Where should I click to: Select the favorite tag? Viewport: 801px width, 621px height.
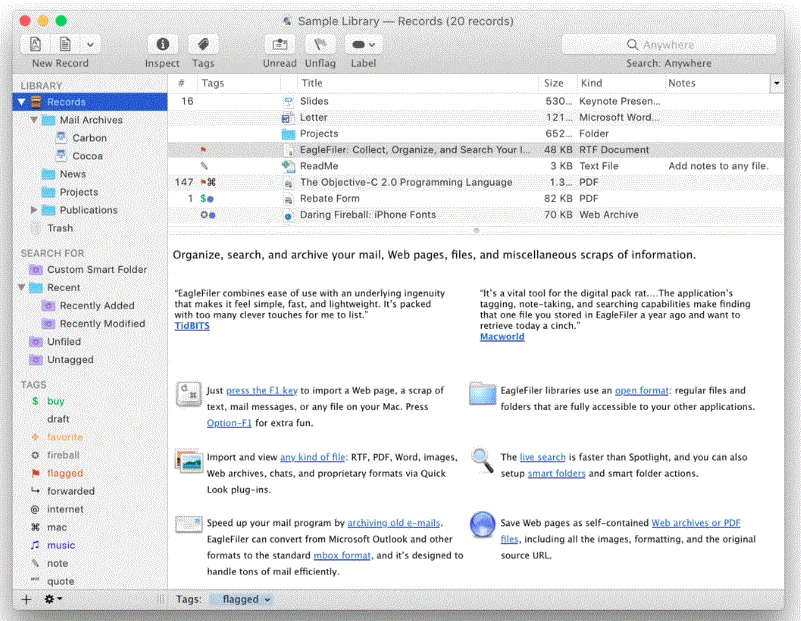point(64,437)
